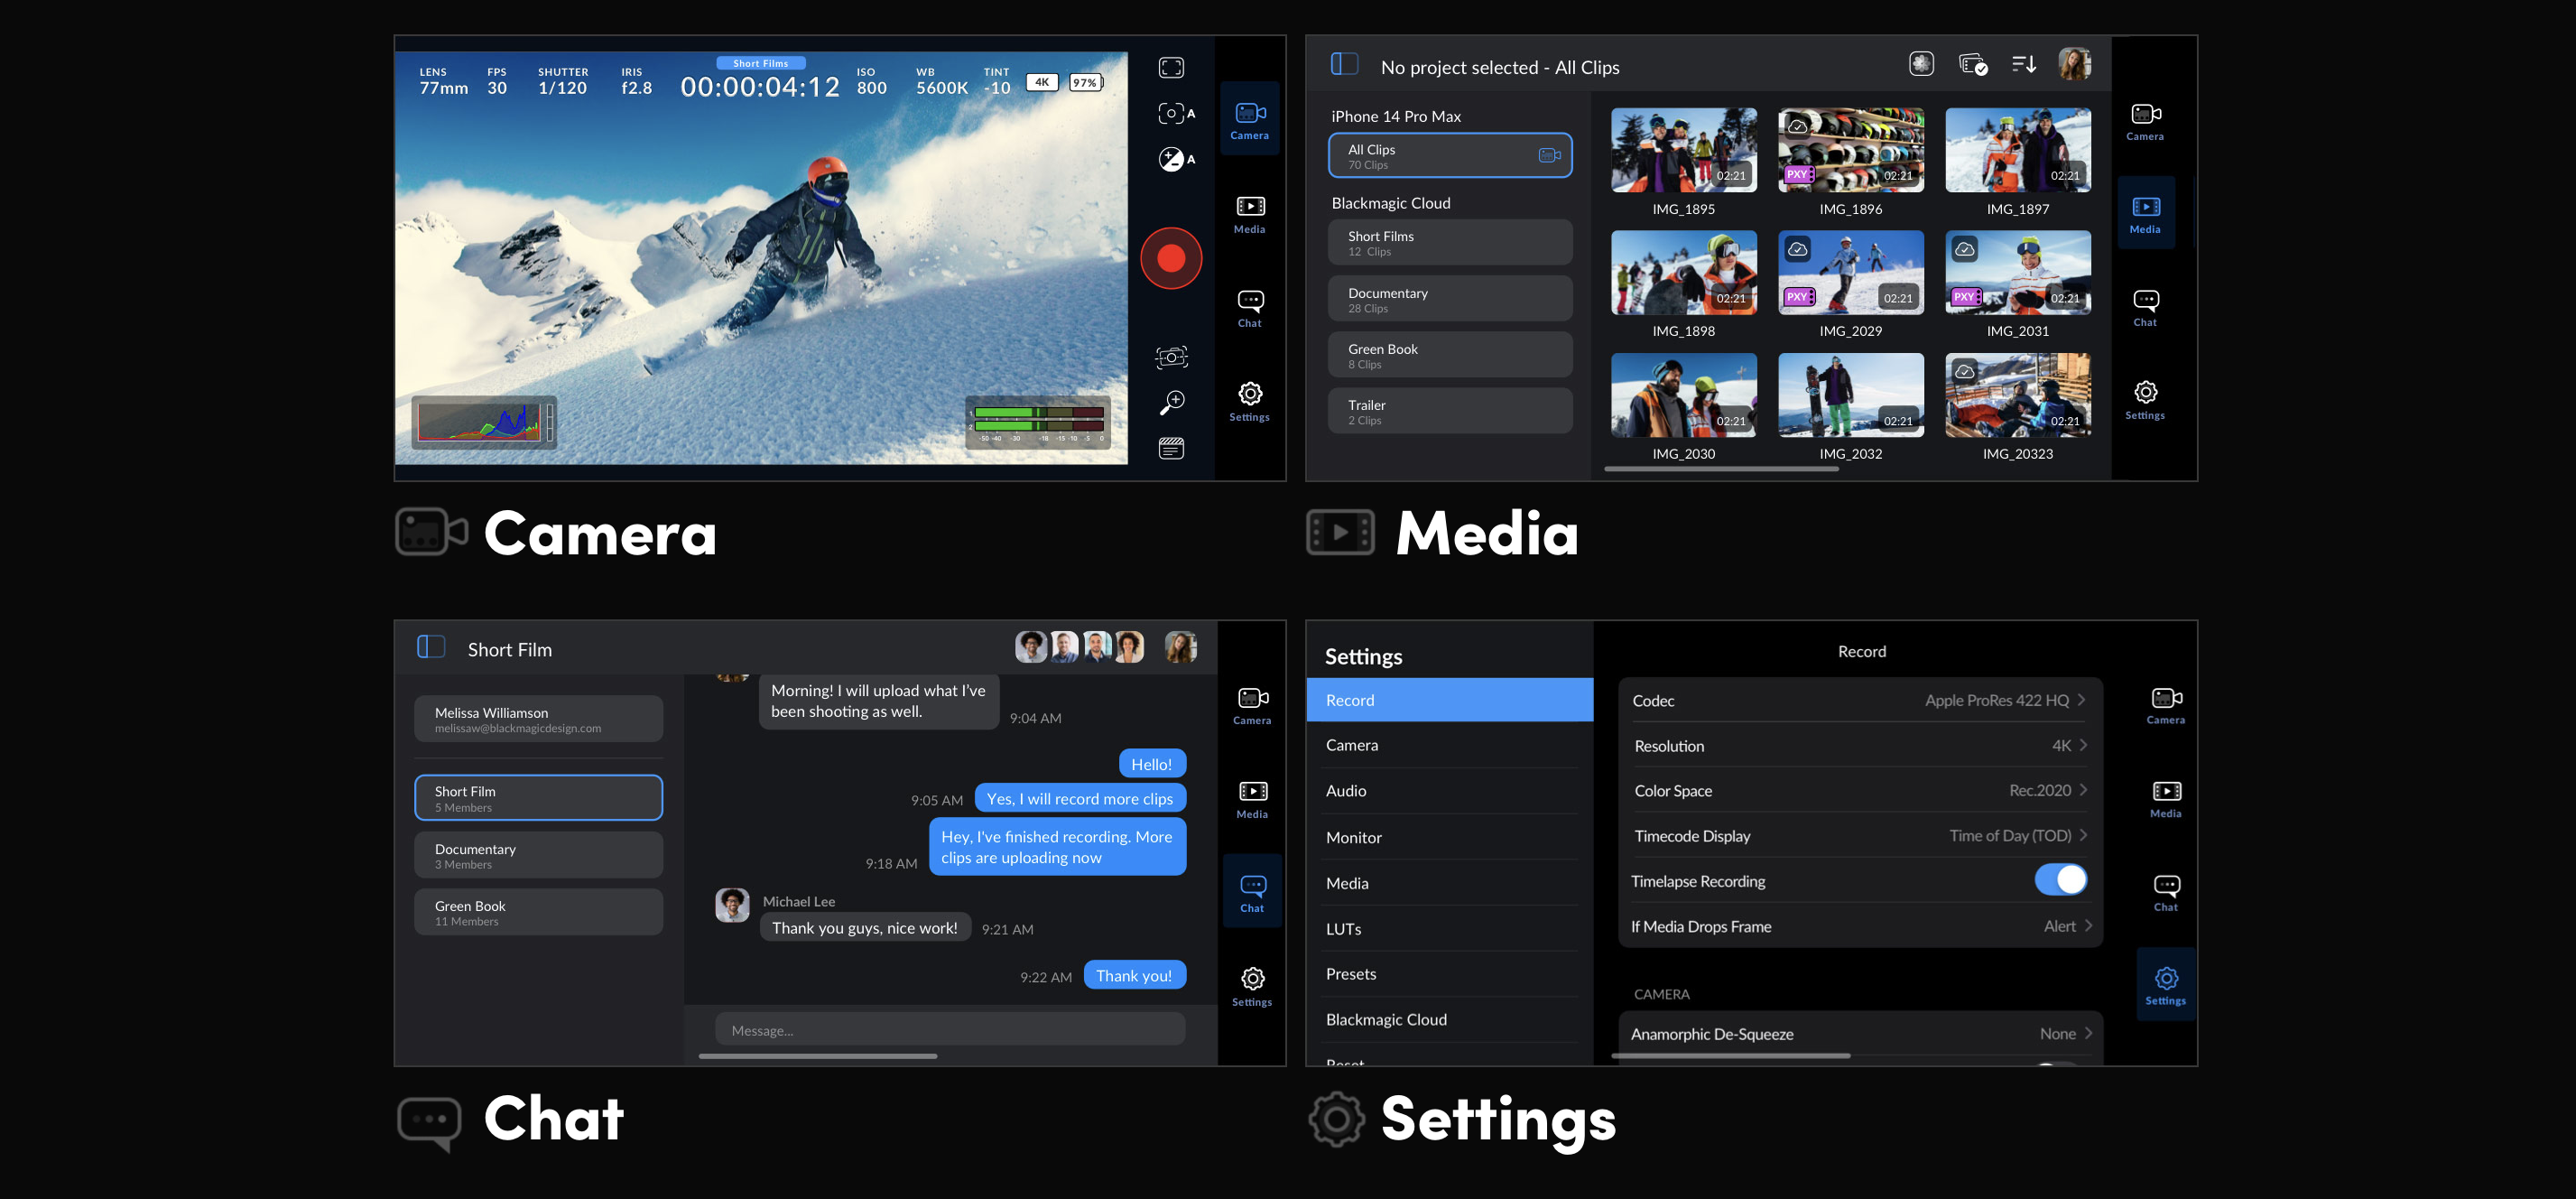
Task: Switch to the Audio settings section
Action: pyautogui.click(x=1448, y=790)
